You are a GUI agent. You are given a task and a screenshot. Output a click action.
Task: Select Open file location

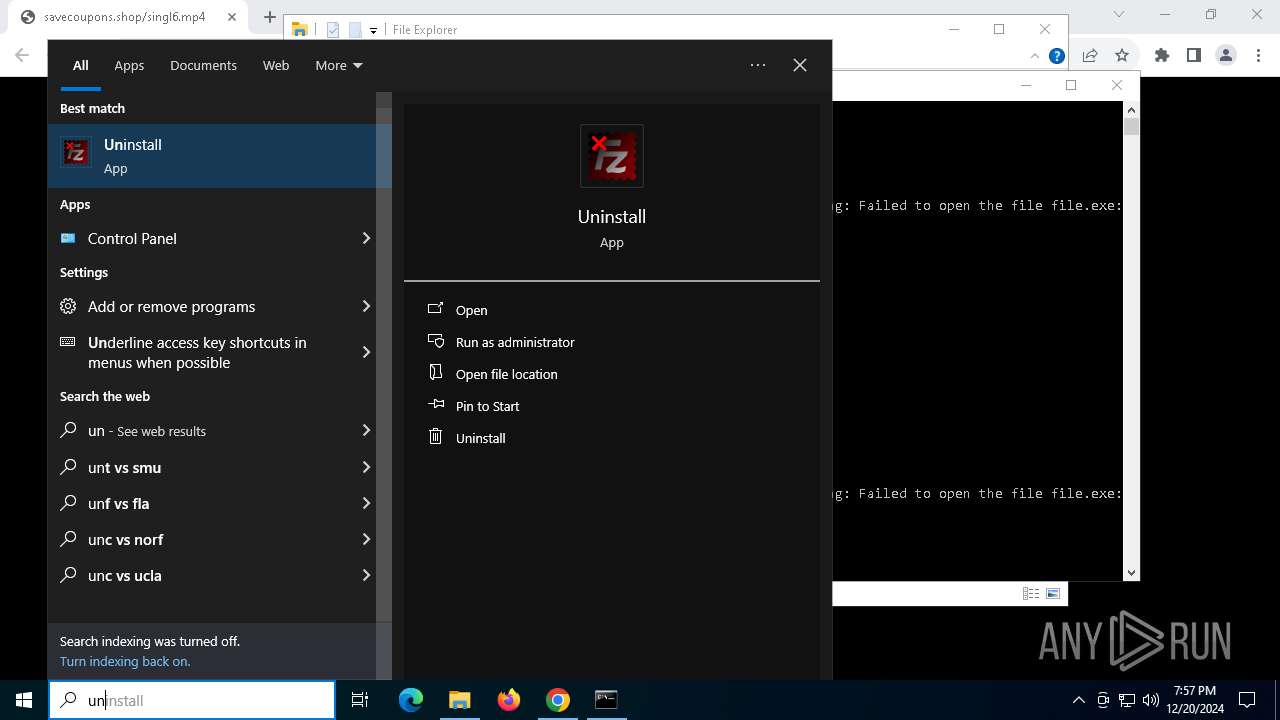(506, 374)
